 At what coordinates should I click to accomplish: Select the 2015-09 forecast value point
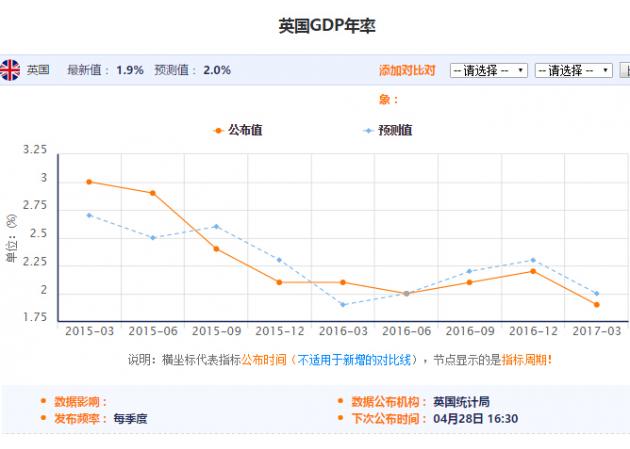coord(216,227)
